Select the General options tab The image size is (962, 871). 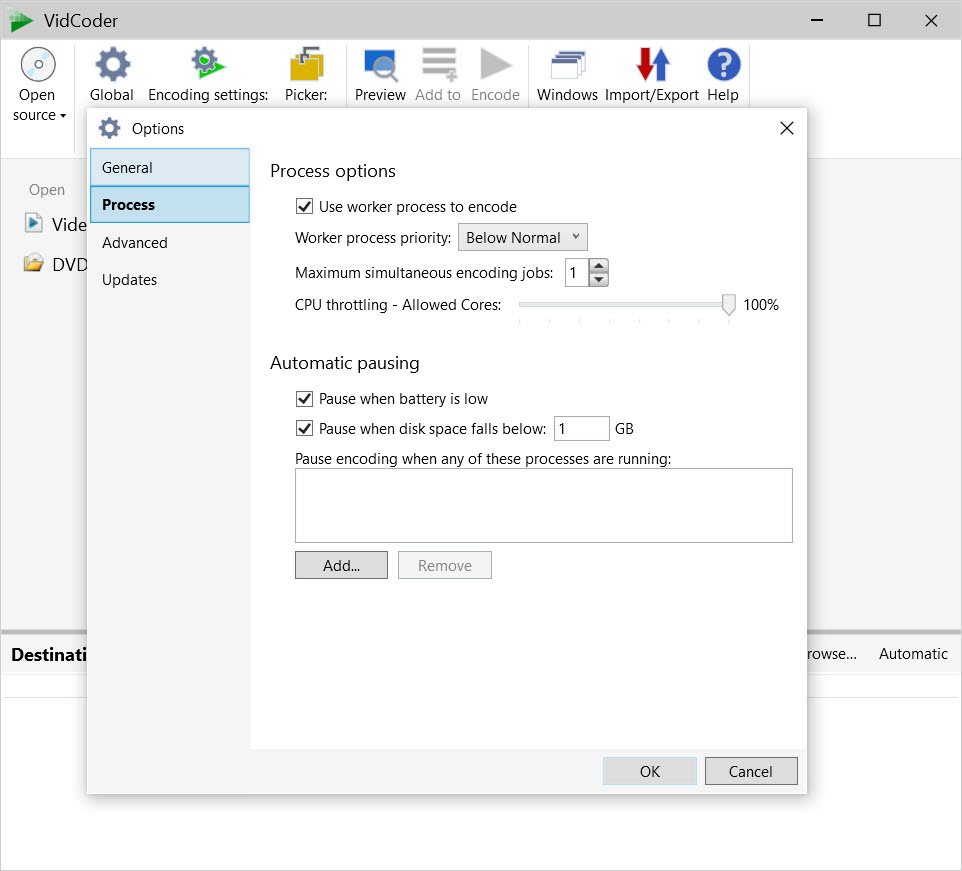tap(170, 167)
